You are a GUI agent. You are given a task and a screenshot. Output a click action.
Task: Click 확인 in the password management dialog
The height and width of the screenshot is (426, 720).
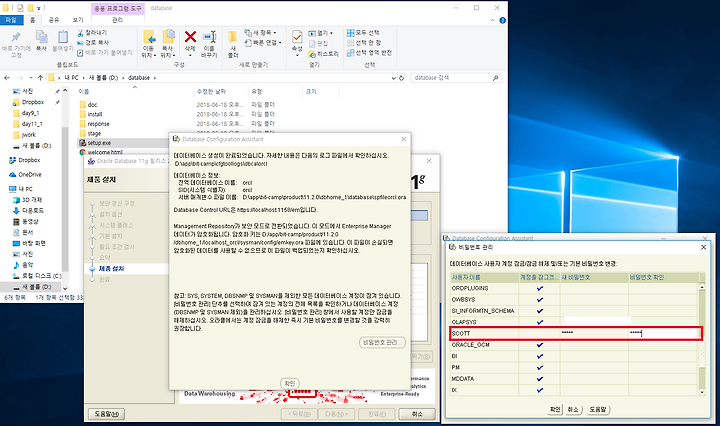[x=555, y=409]
